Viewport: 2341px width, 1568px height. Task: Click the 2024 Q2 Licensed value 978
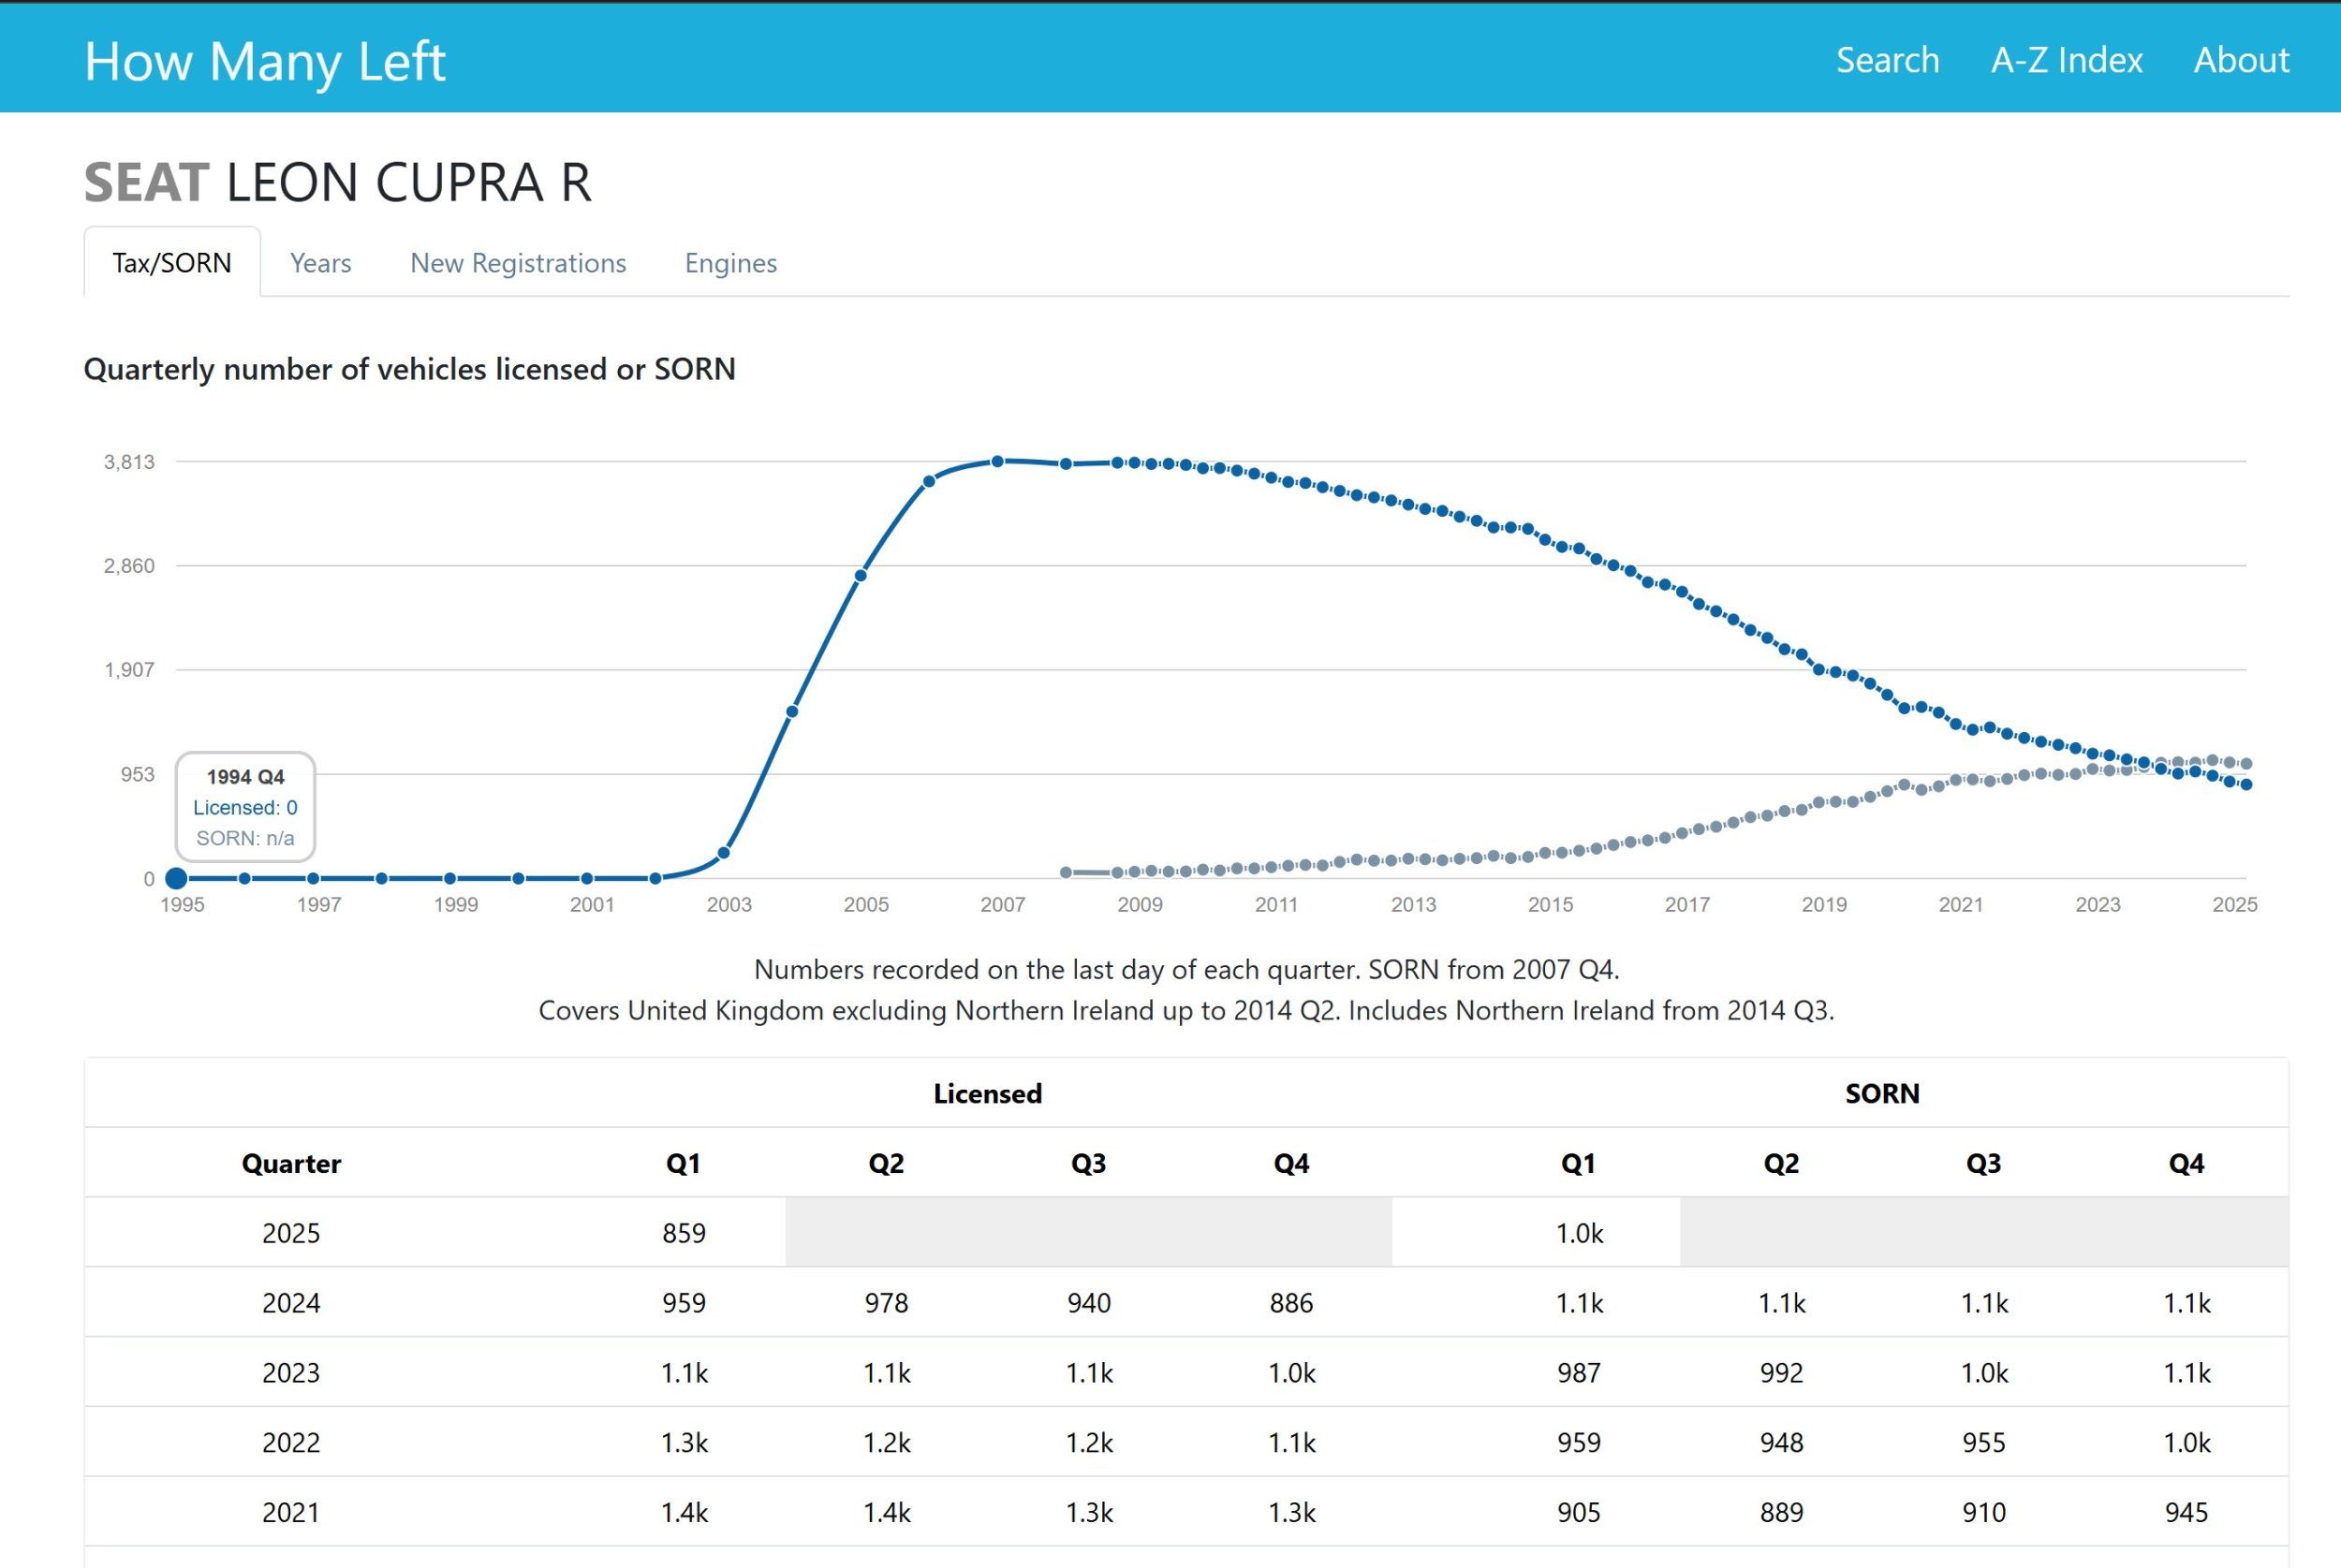click(886, 1303)
